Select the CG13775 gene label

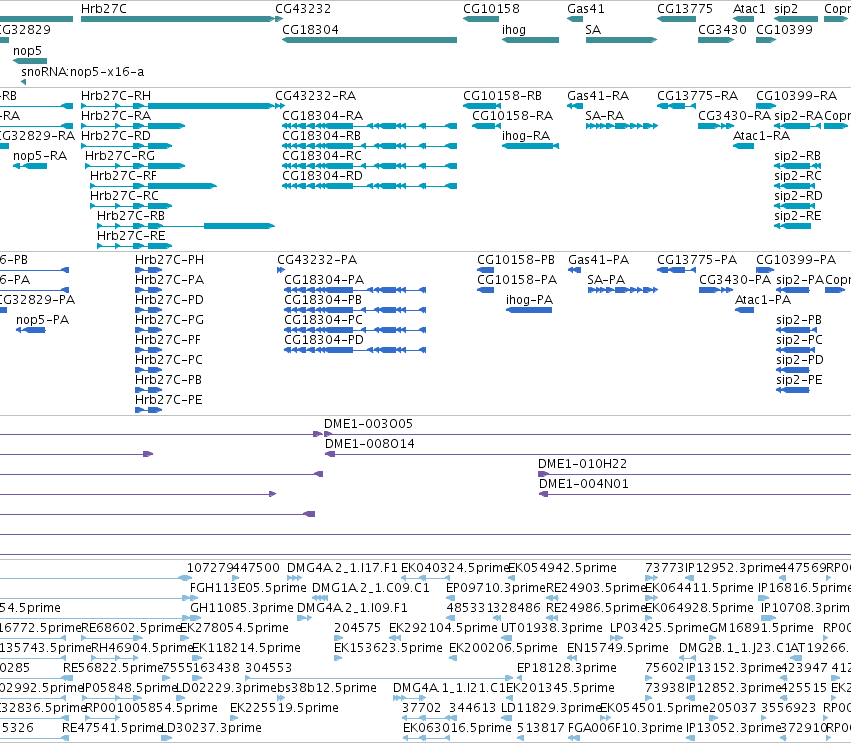click(x=685, y=9)
